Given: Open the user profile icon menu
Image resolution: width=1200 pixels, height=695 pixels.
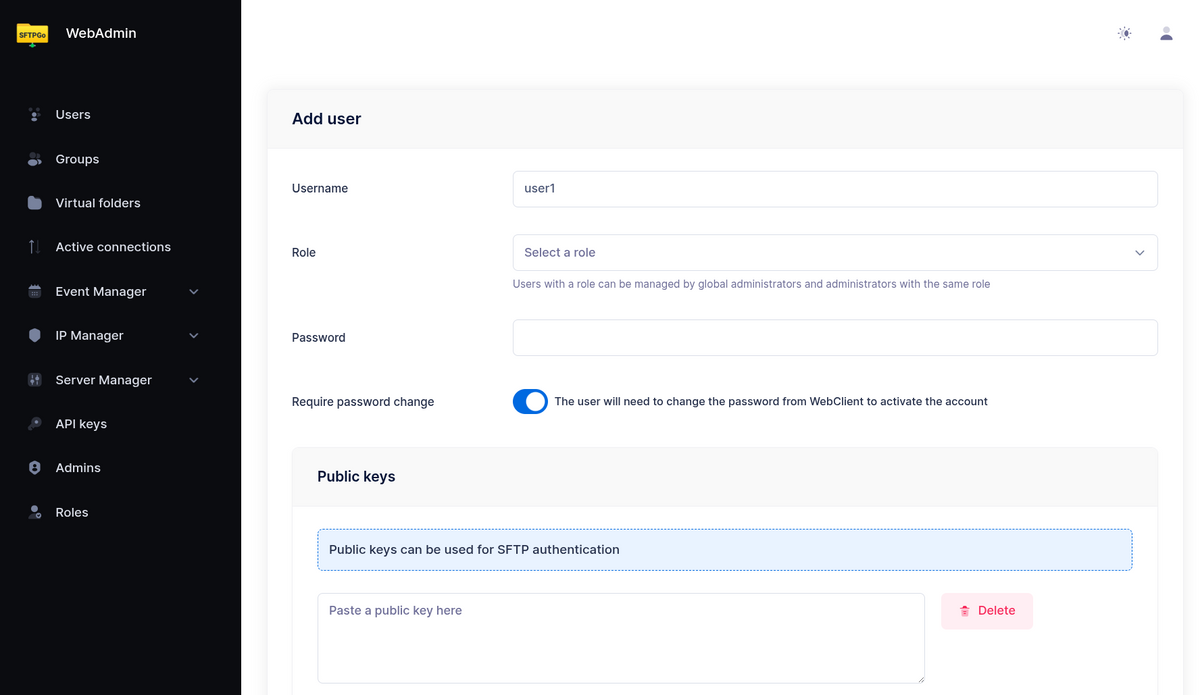Looking at the screenshot, I should click(1166, 34).
